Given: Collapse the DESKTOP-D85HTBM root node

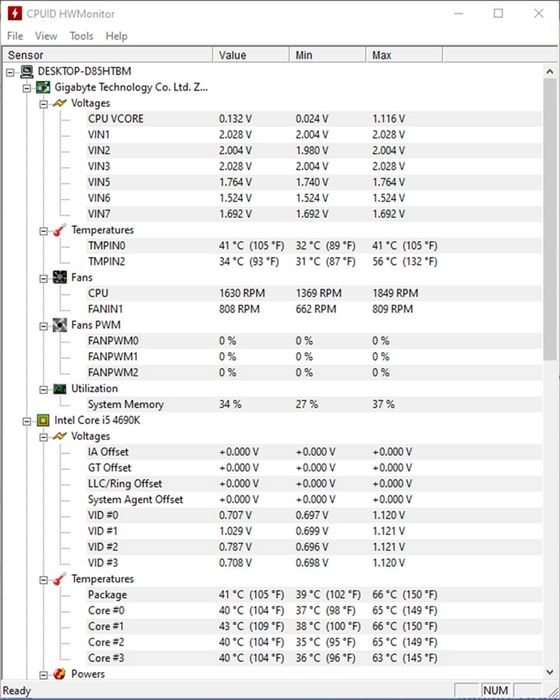Looking at the screenshot, I should point(10,72).
